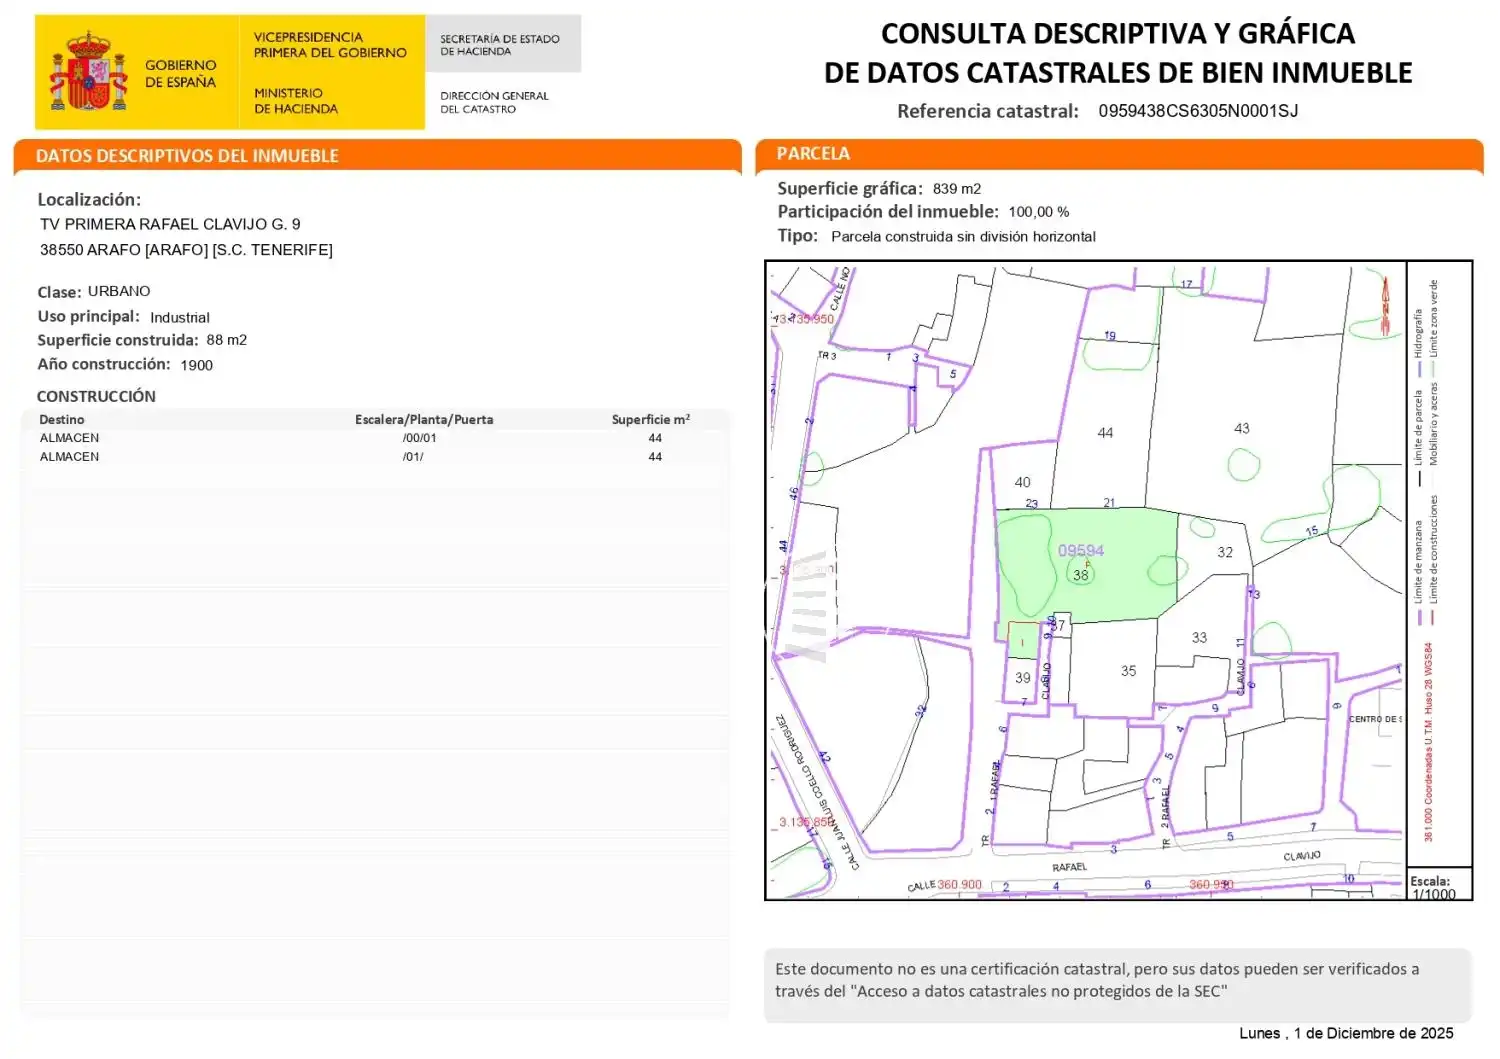This screenshot has height=1059, width=1500.
Task: Click the Dirección General del Catastro text
Action: 494,102
